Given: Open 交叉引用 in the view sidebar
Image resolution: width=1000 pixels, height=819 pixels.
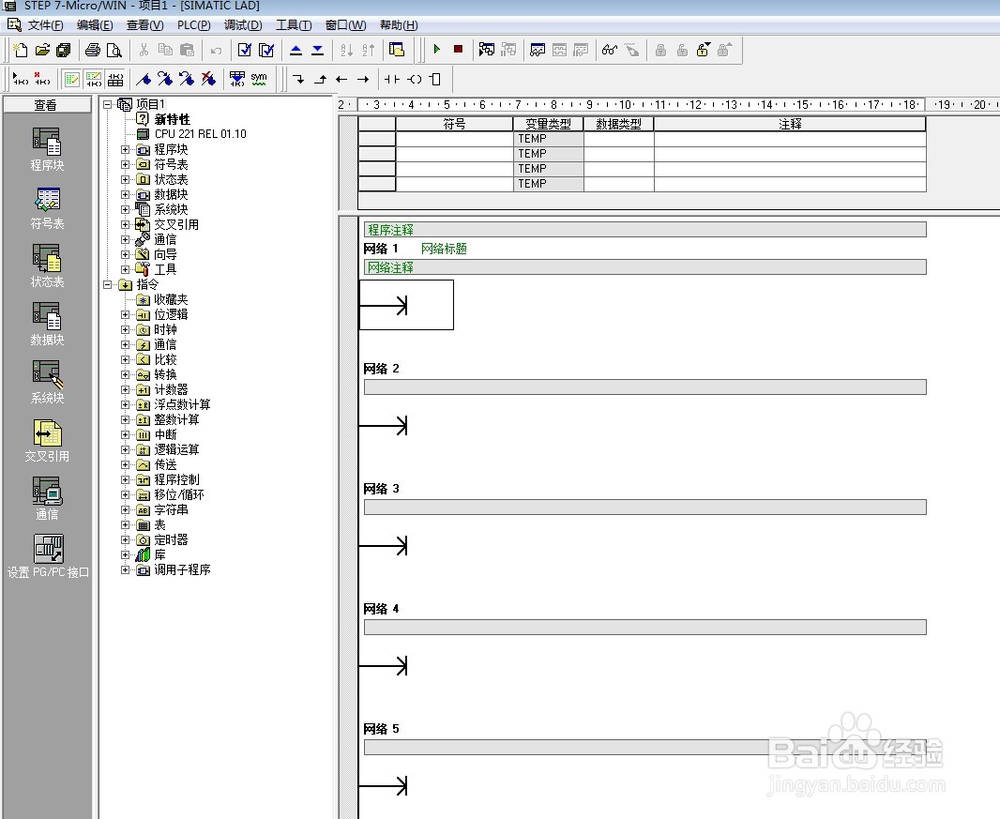Looking at the screenshot, I should [47, 441].
